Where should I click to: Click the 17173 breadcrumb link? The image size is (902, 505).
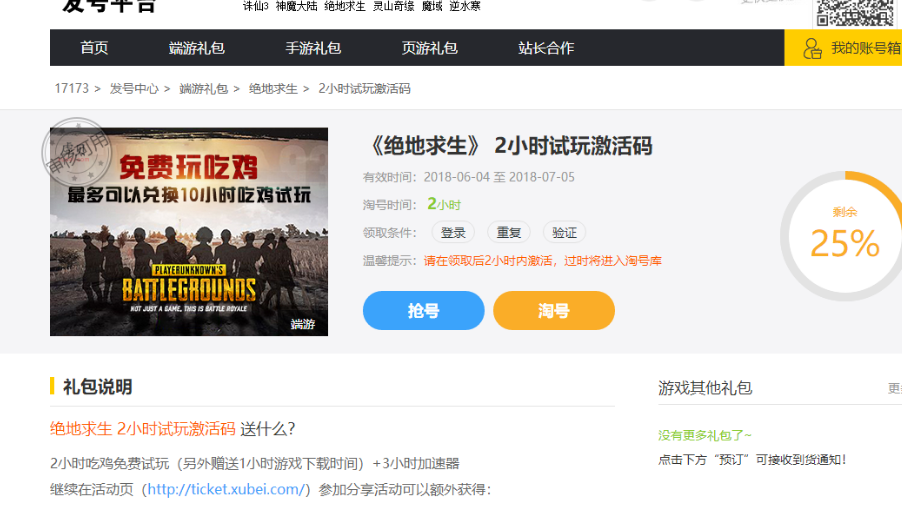click(x=71, y=89)
